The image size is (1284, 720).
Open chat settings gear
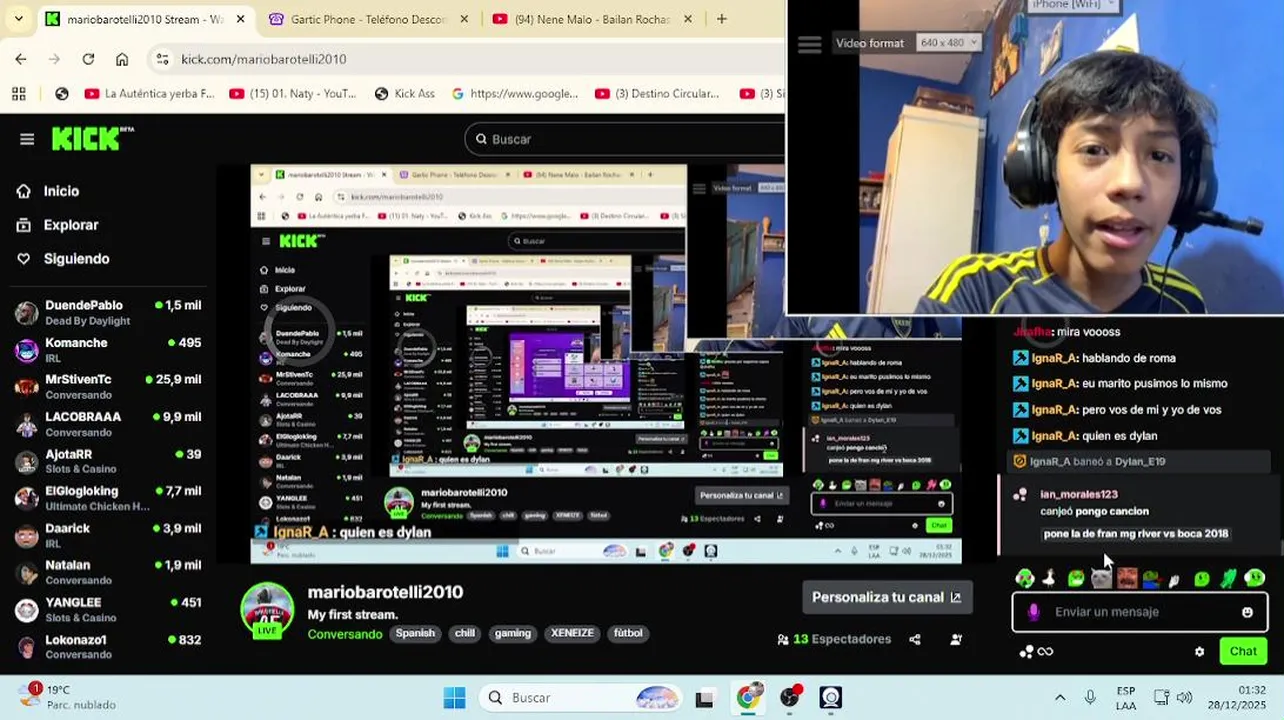[1199, 652]
